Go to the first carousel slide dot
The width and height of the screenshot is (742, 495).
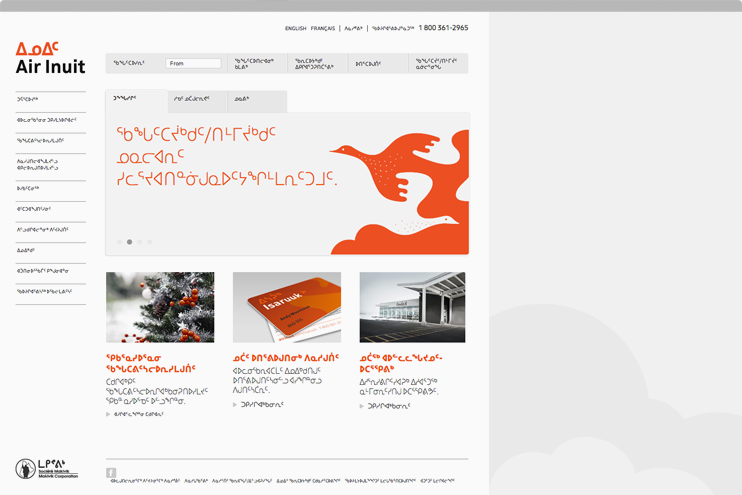(x=119, y=242)
